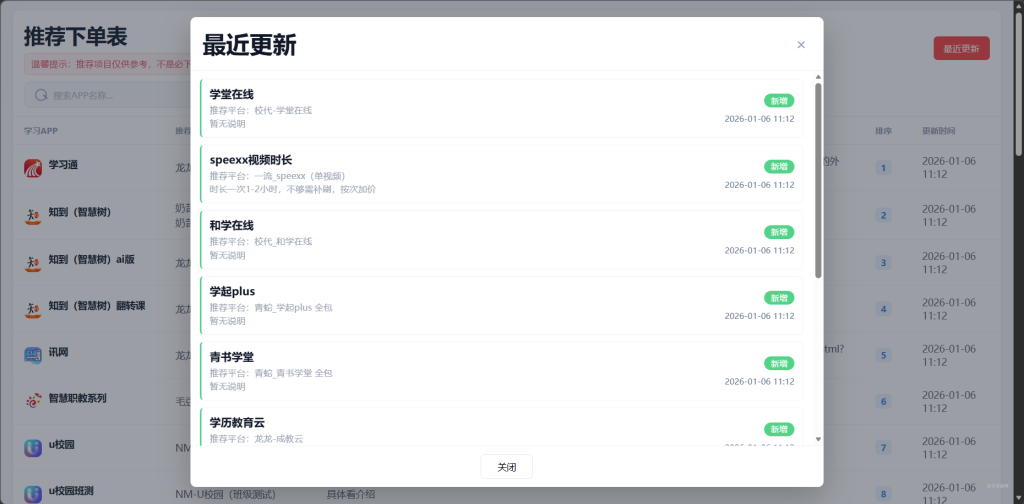The image size is (1024, 504).
Task: Click 推荐平台：龙龙-成教云 text
Action: click(x=256, y=439)
